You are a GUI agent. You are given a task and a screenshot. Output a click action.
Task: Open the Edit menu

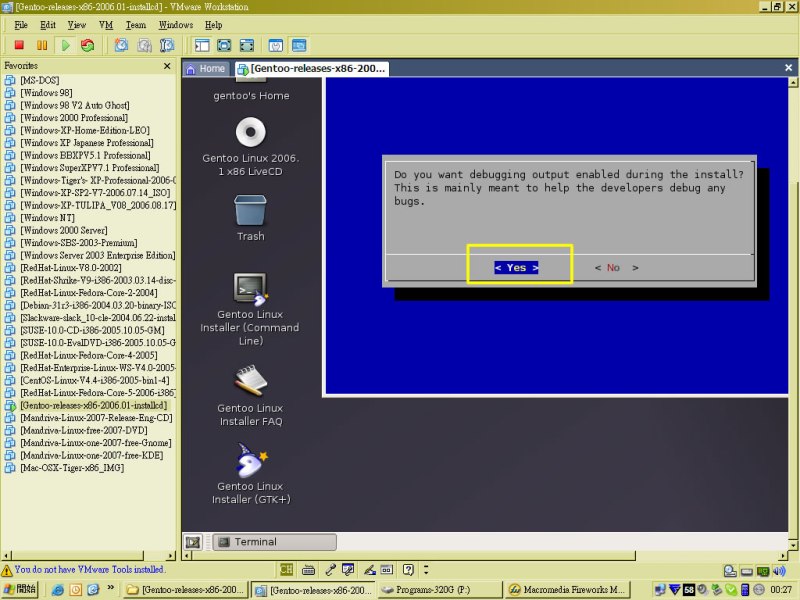point(48,25)
